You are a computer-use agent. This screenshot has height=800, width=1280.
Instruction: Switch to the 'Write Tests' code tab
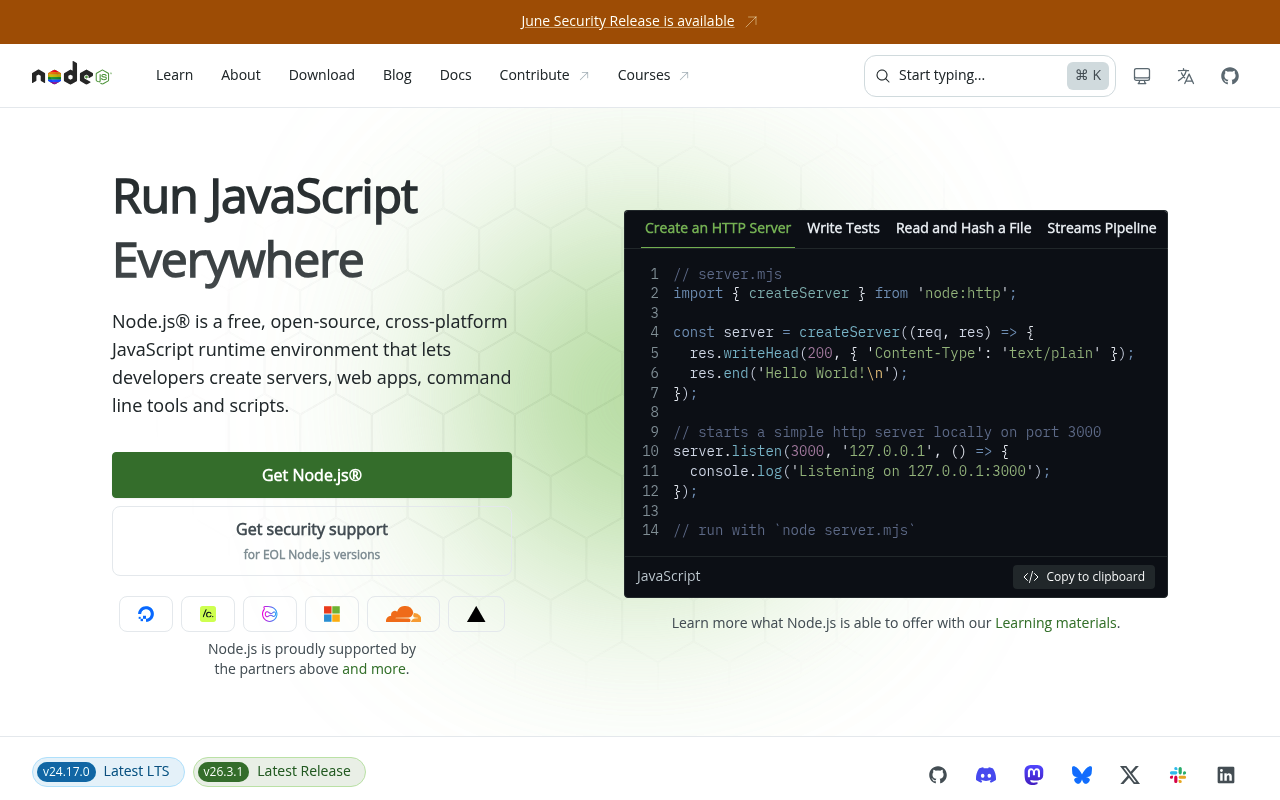tap(843, 228)
